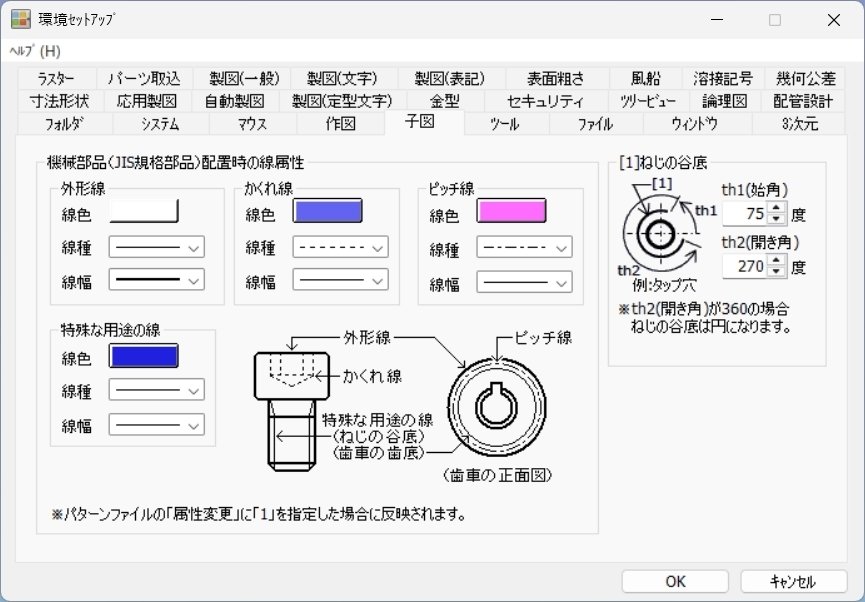Viewport: 865px width, 602px height.
Task: Open the 製図(定型文字) tab
Action: point(343,101)
